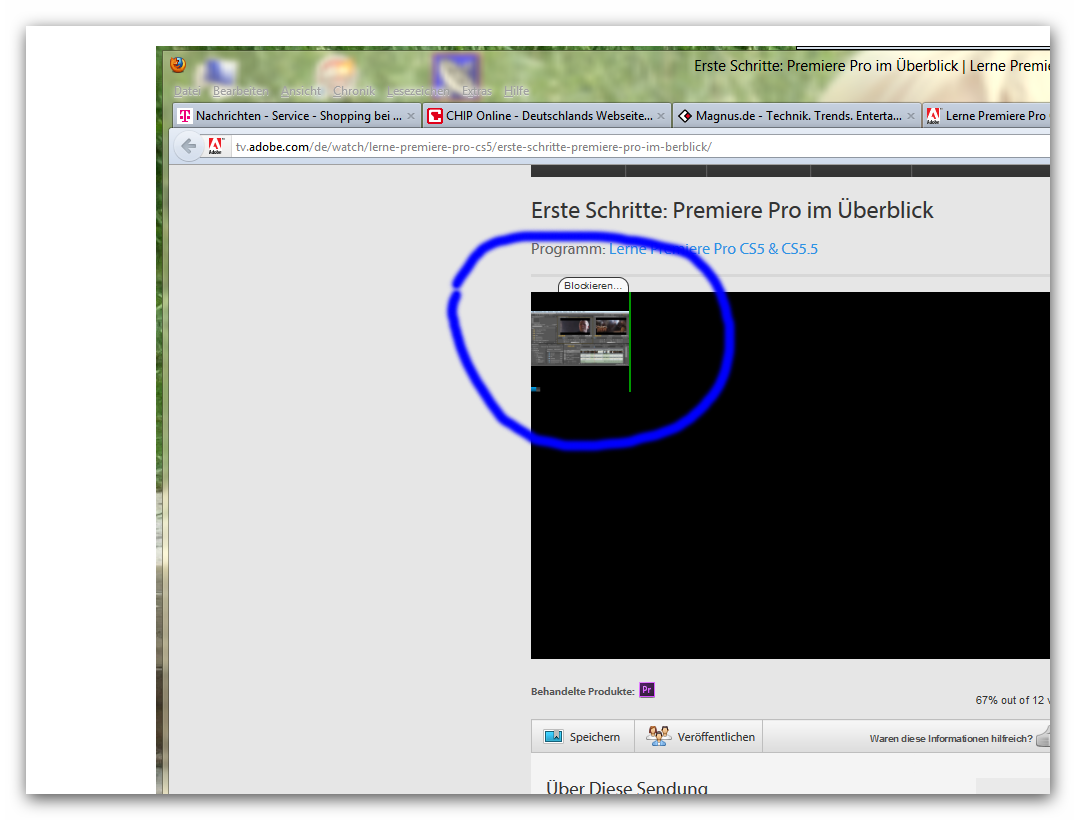
Task: Switch to the Nachrichten - Service tab
Action: [x=296, y=116]
